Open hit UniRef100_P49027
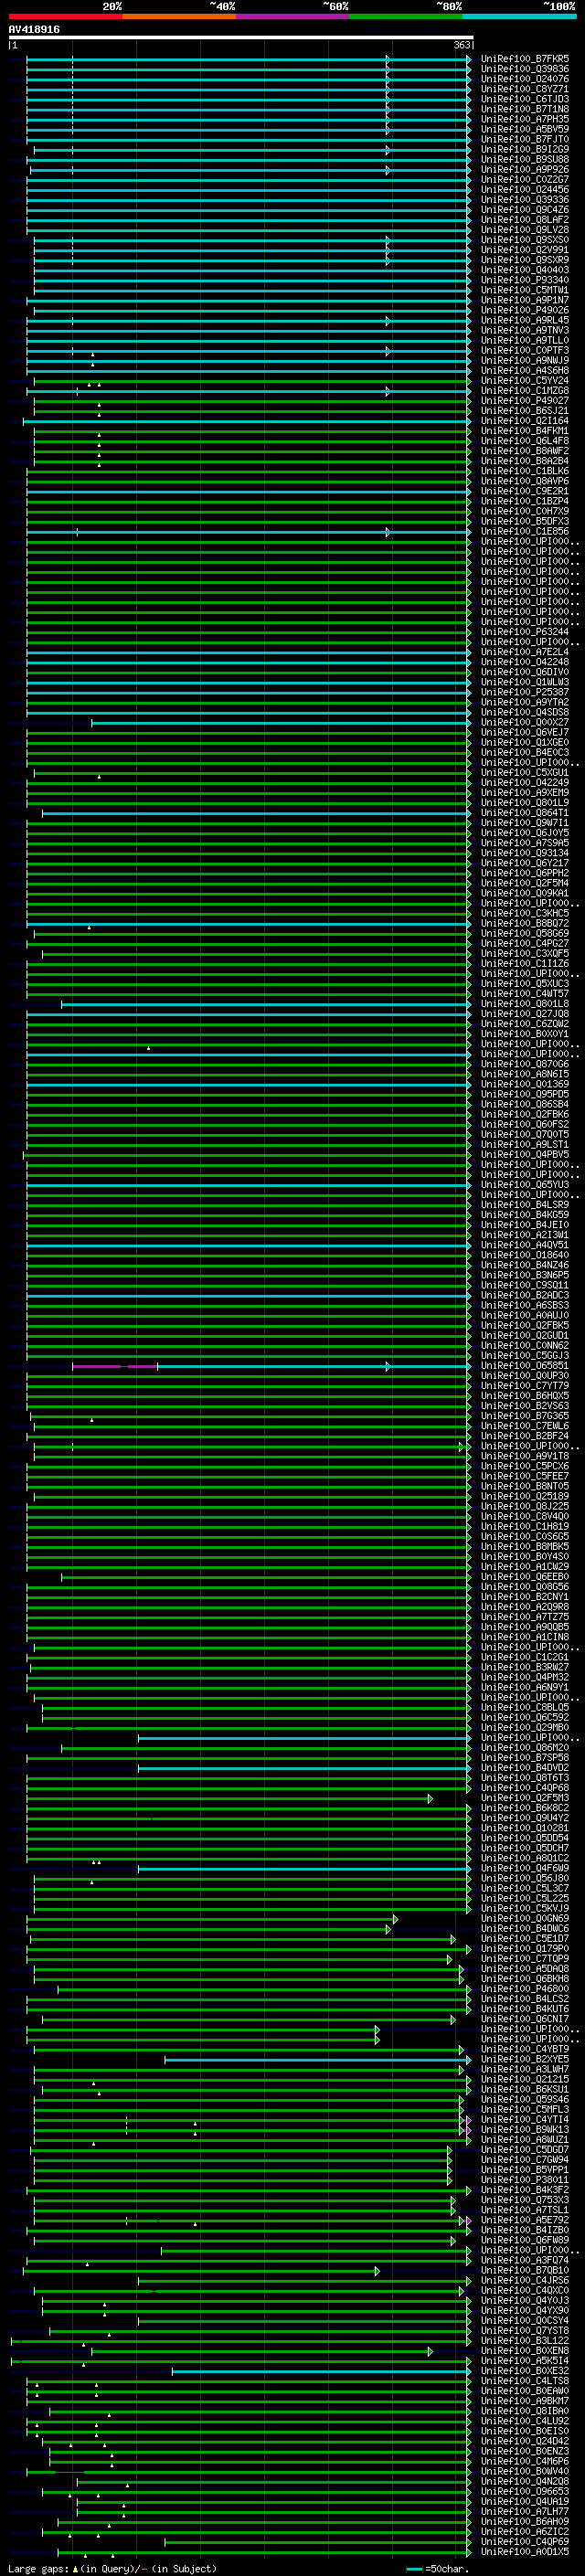 click(525, 401)
